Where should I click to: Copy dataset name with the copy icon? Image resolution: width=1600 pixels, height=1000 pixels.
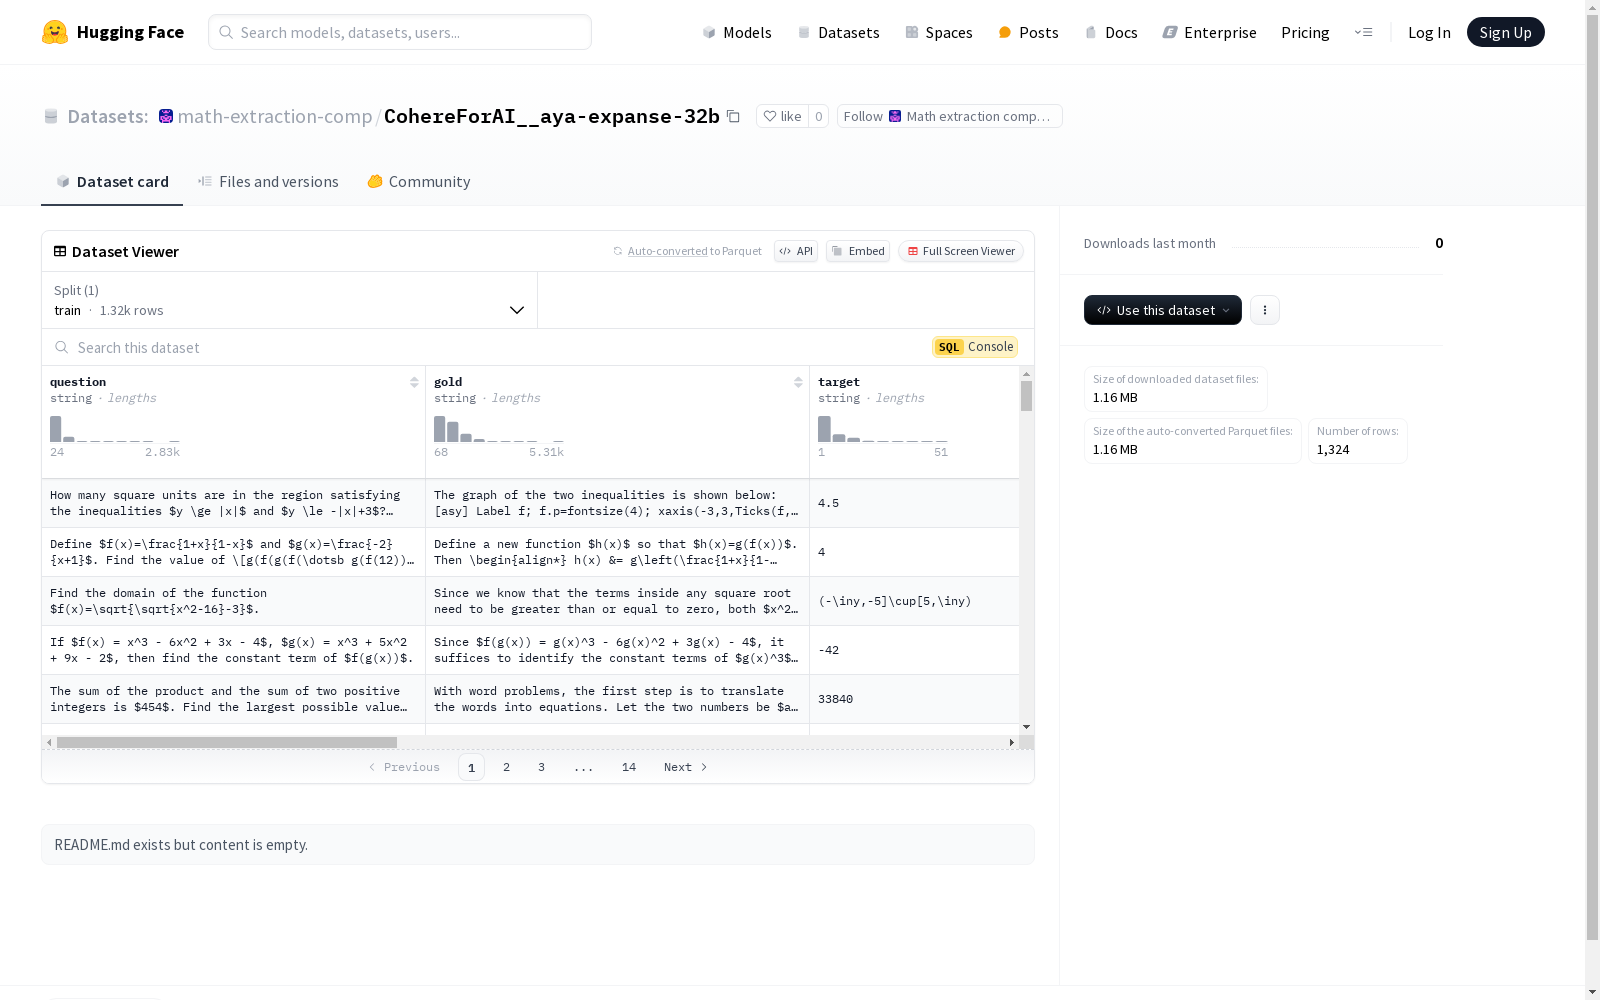(x=733, y=116)
